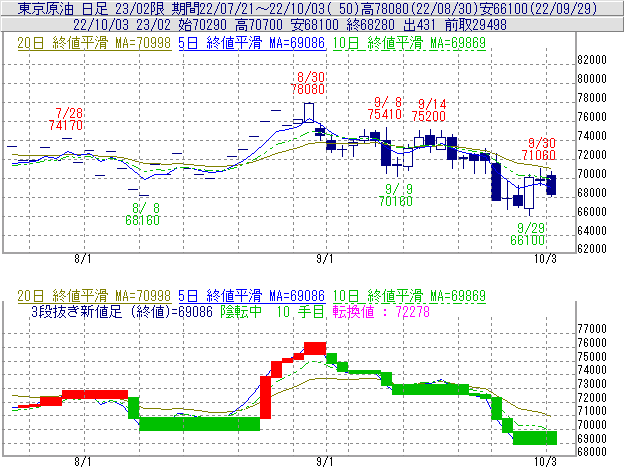The height and width of the screenshot is (475, 624).
Task: Click the 20日 終値平滑 MA=70998 legend in upper chart
Action: [x=94, y=43]
